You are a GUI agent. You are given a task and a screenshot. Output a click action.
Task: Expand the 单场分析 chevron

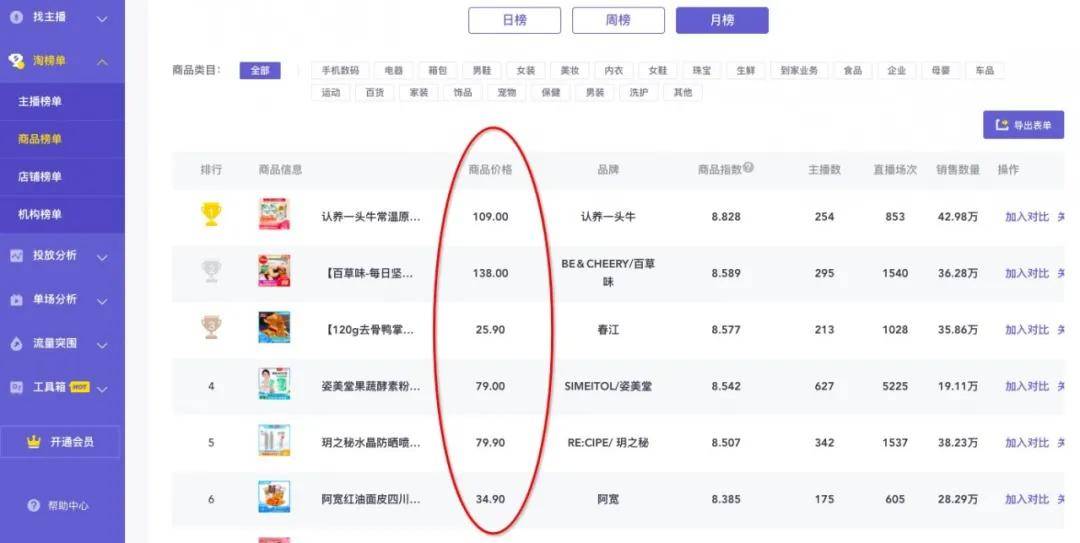(102, 301)
